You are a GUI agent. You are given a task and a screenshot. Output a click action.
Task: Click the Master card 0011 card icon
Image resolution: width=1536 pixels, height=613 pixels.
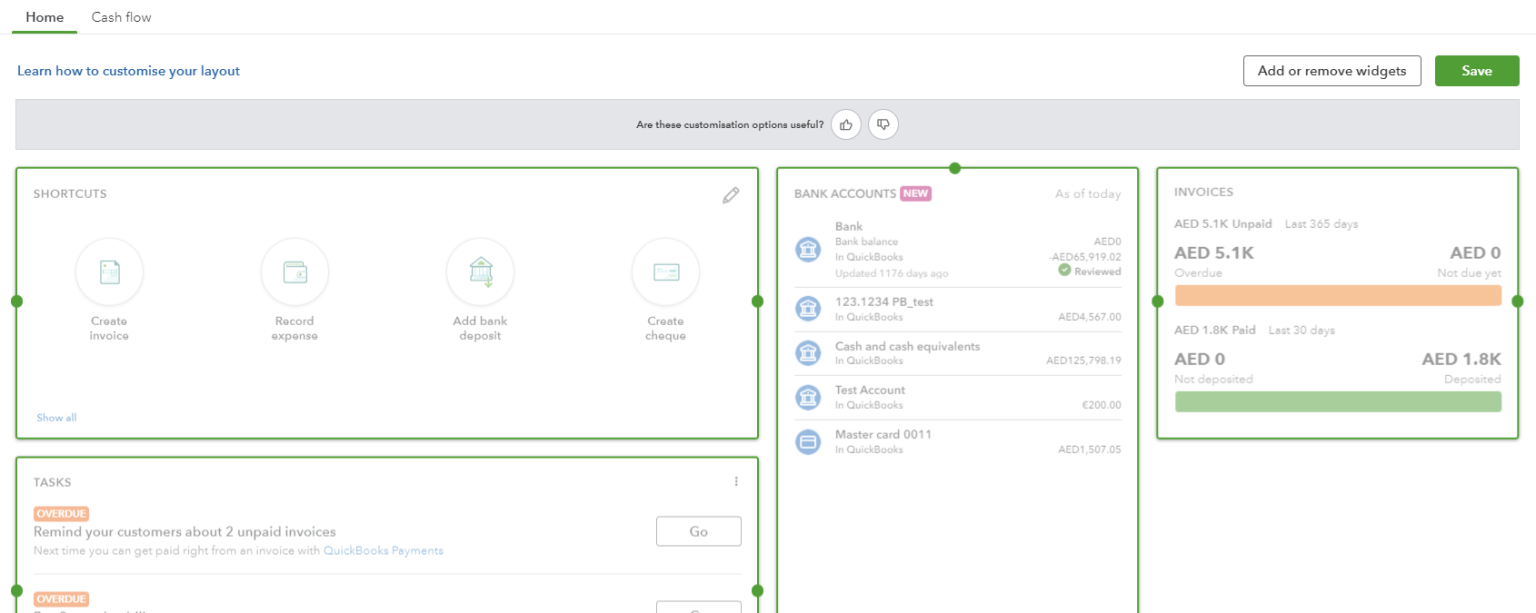click(x=808, y=441)
